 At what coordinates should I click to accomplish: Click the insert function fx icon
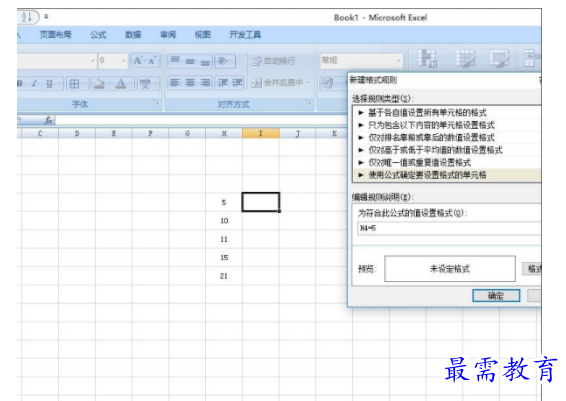(x=49, y=121)
